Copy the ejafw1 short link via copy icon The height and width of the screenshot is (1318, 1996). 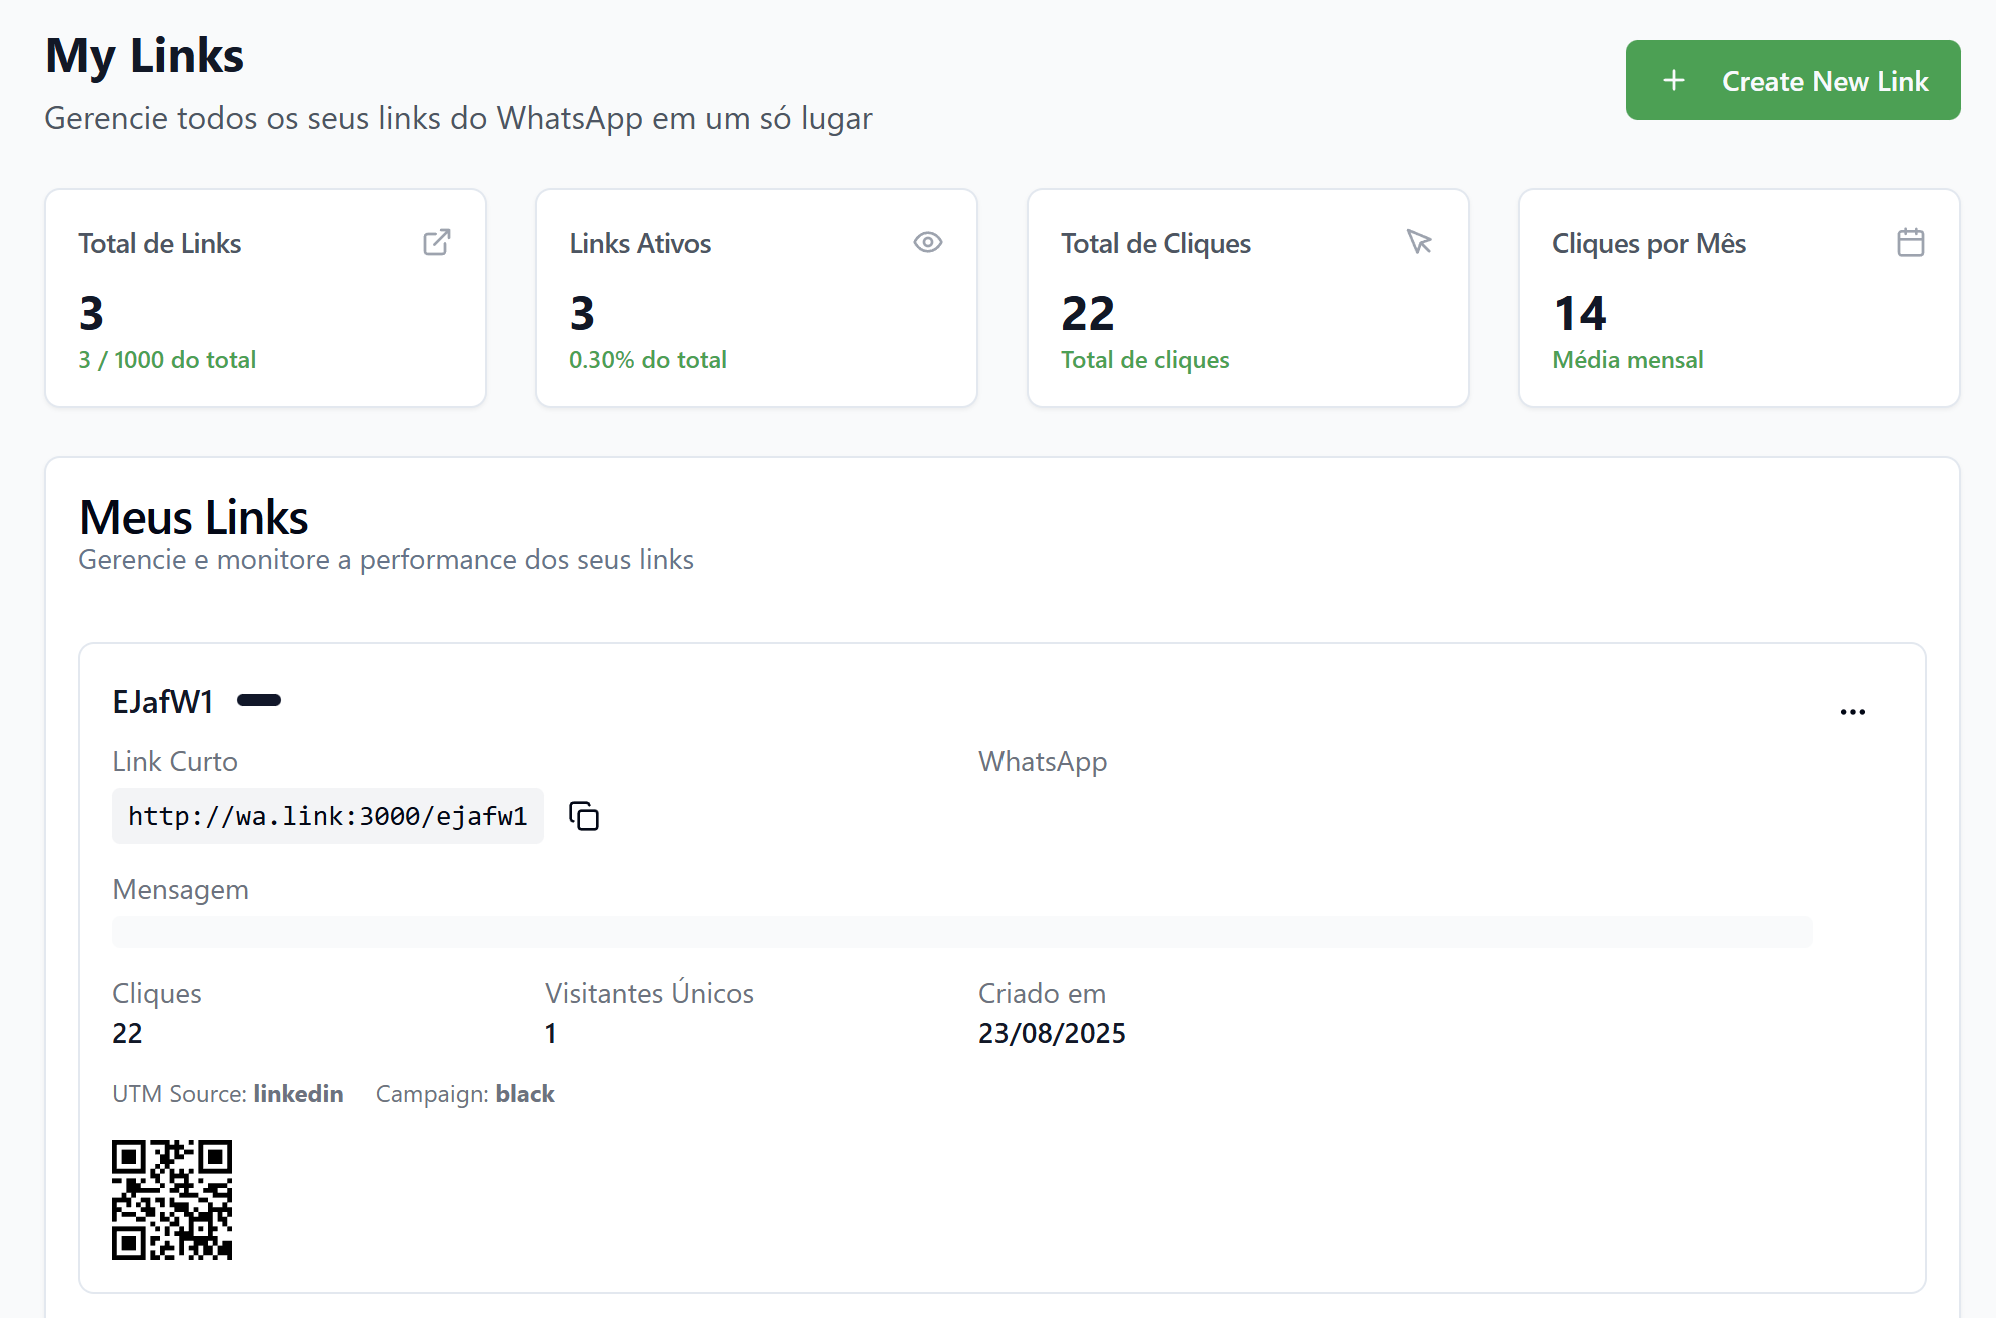coord(584,816)
